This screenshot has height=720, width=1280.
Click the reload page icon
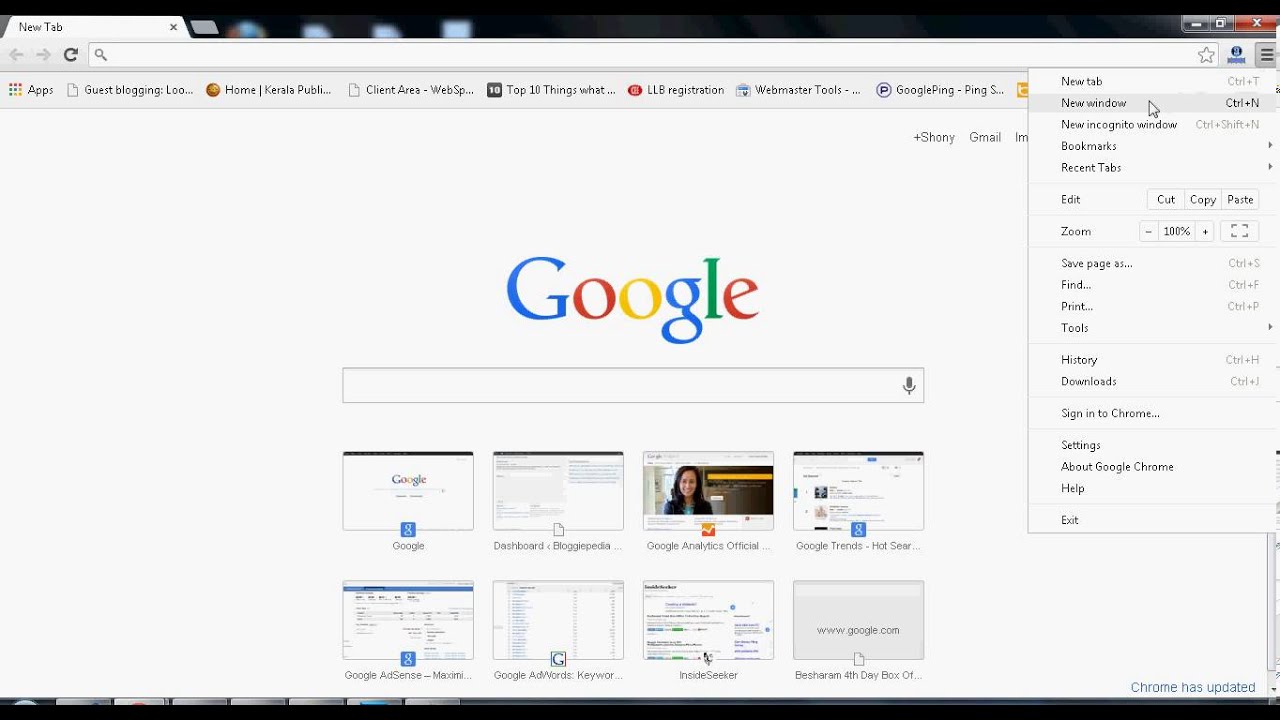[x=70, y=55]
